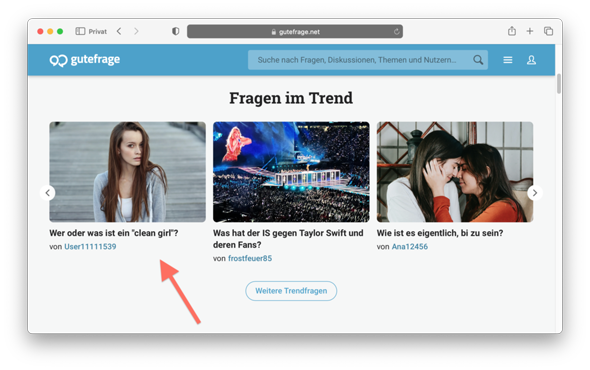Visit profile User11111539
590x370 pixels.
point(90,247)
